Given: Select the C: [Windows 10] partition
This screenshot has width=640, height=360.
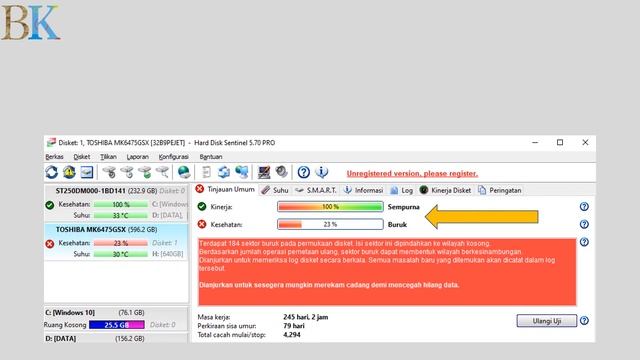Looking at the screenshot, I should point(116,318).
